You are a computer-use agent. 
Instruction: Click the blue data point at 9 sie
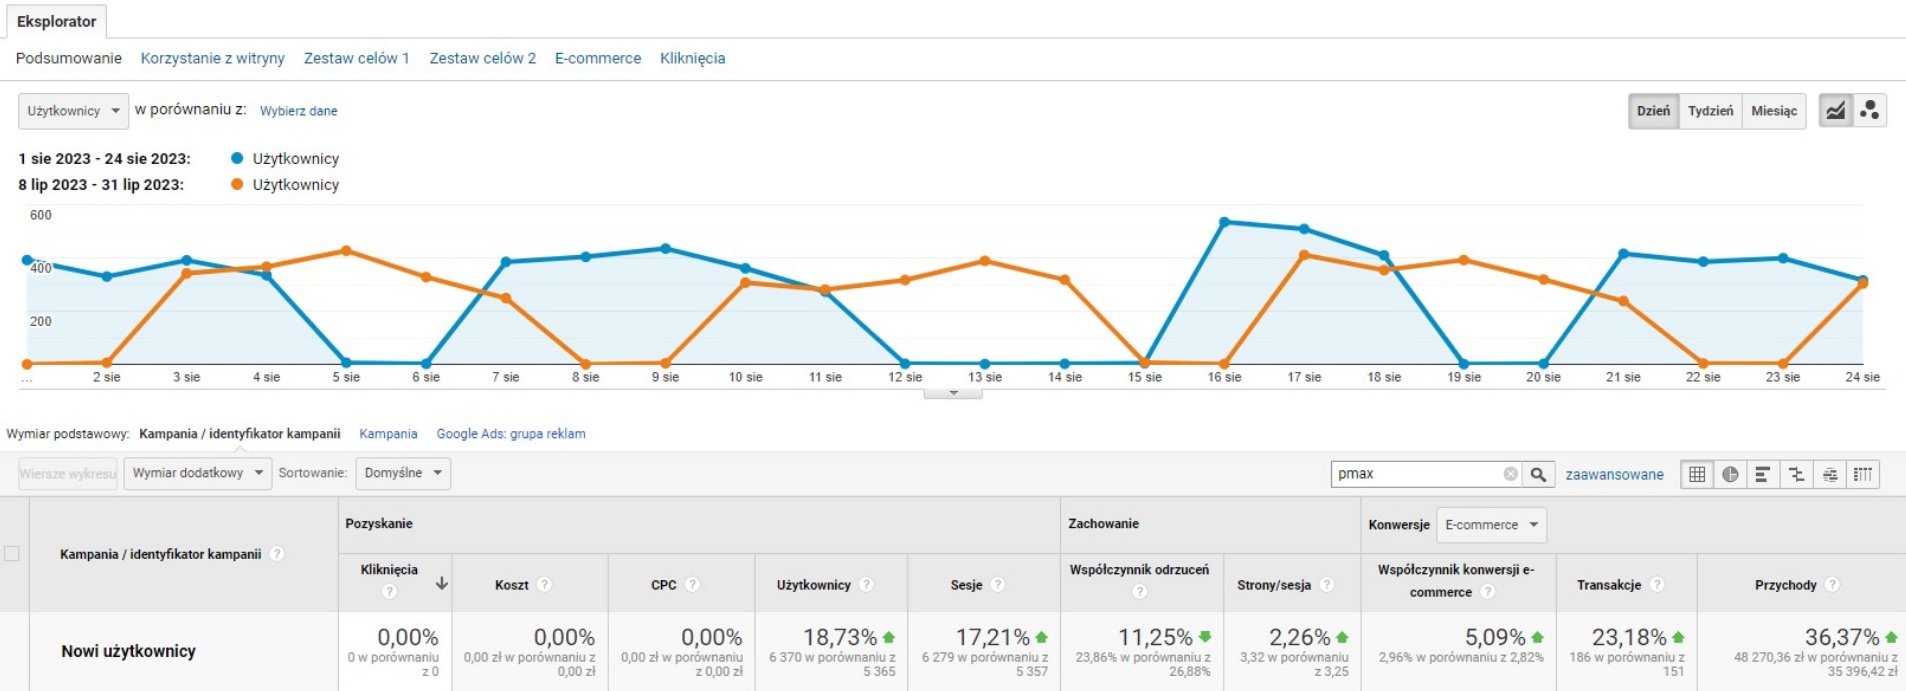click(666, 248)
